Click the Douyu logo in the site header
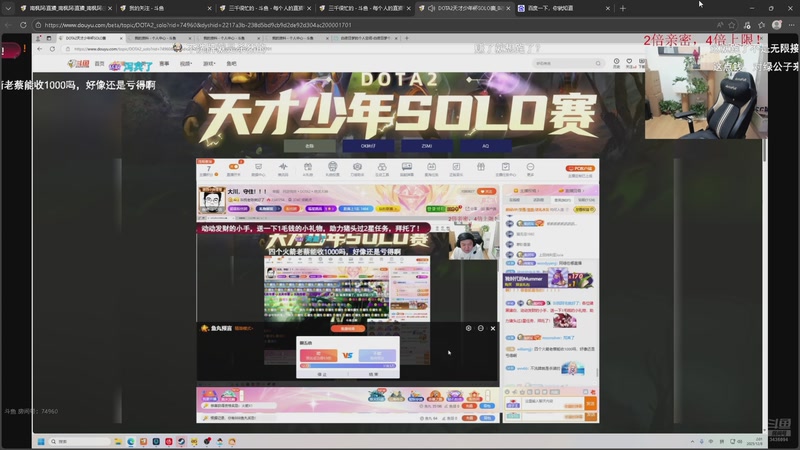Viewport: 800px width, 450px height. pyautogui.click(x=78, y=63)
